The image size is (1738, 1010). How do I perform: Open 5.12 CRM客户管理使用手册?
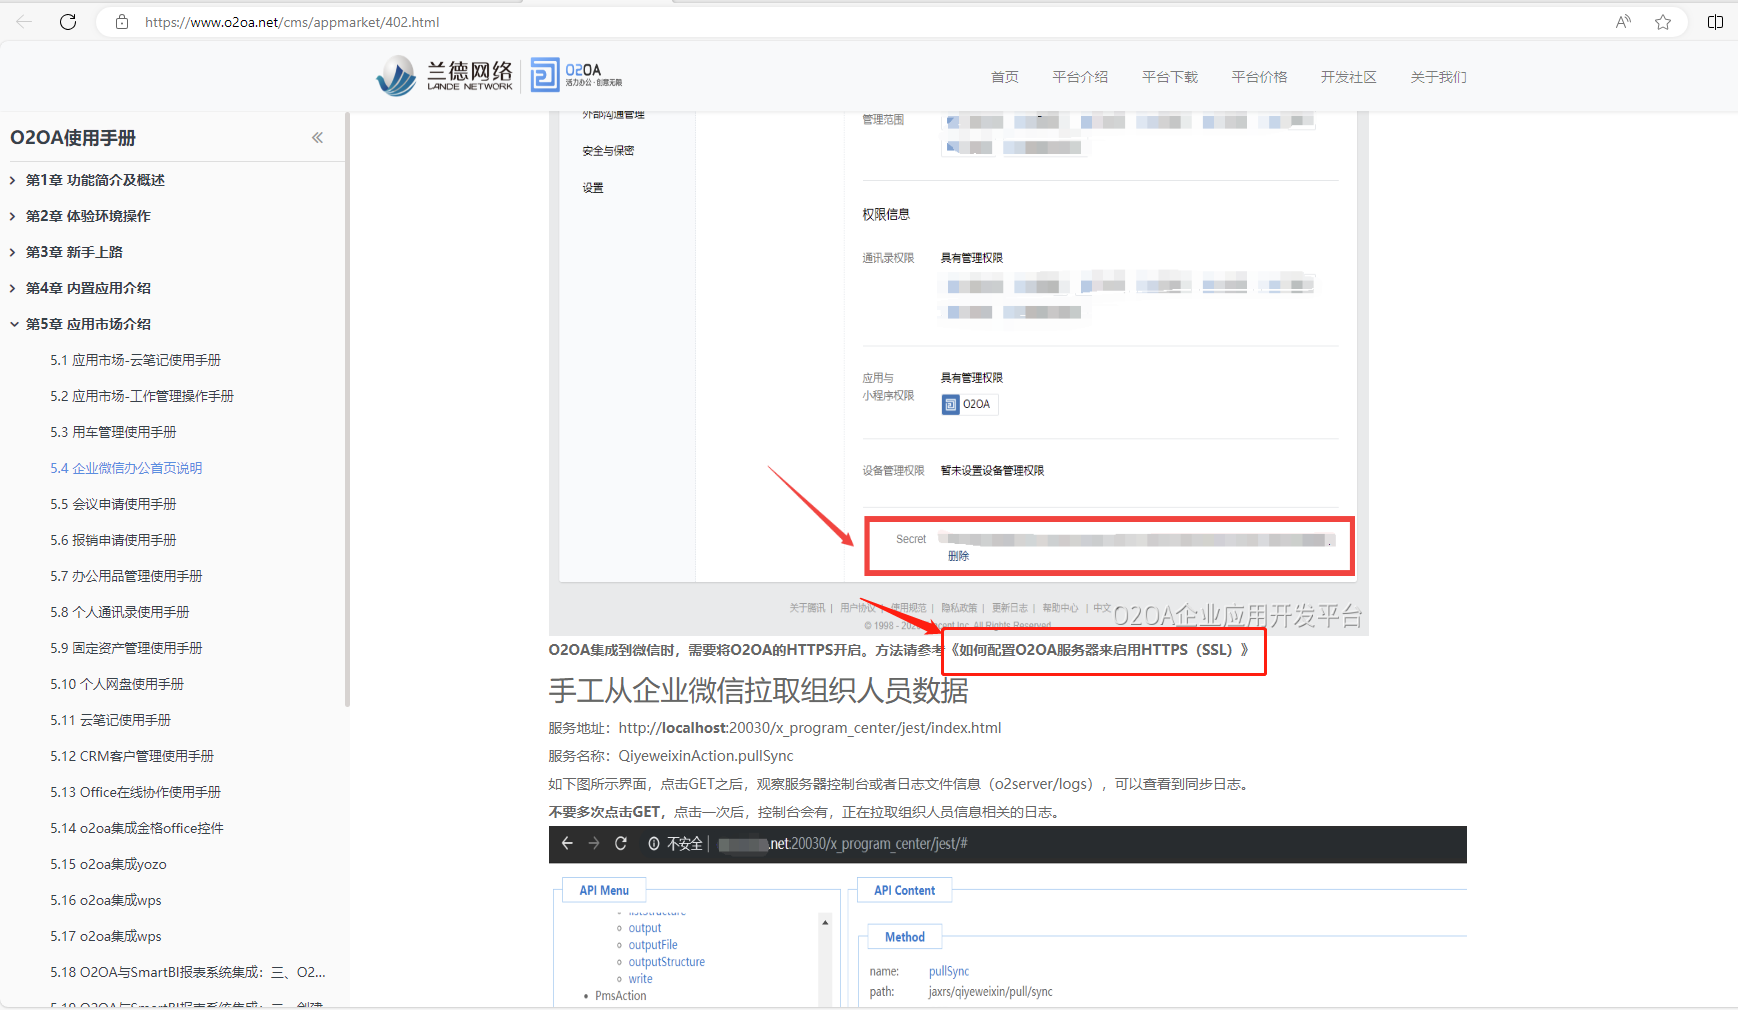(132, 756)
